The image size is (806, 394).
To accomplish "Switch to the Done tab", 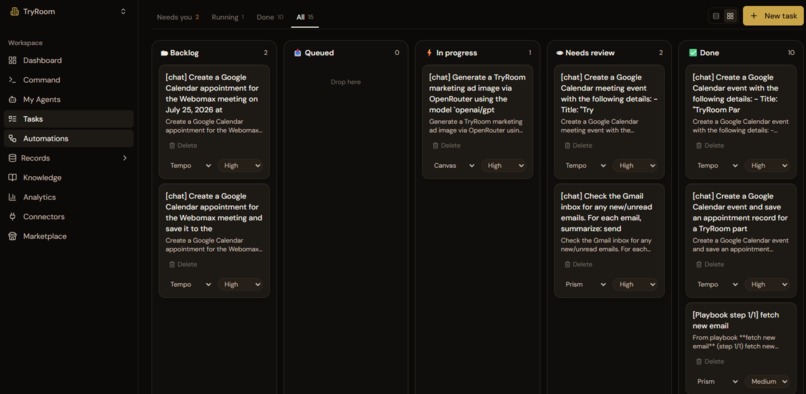I will 270,17.
